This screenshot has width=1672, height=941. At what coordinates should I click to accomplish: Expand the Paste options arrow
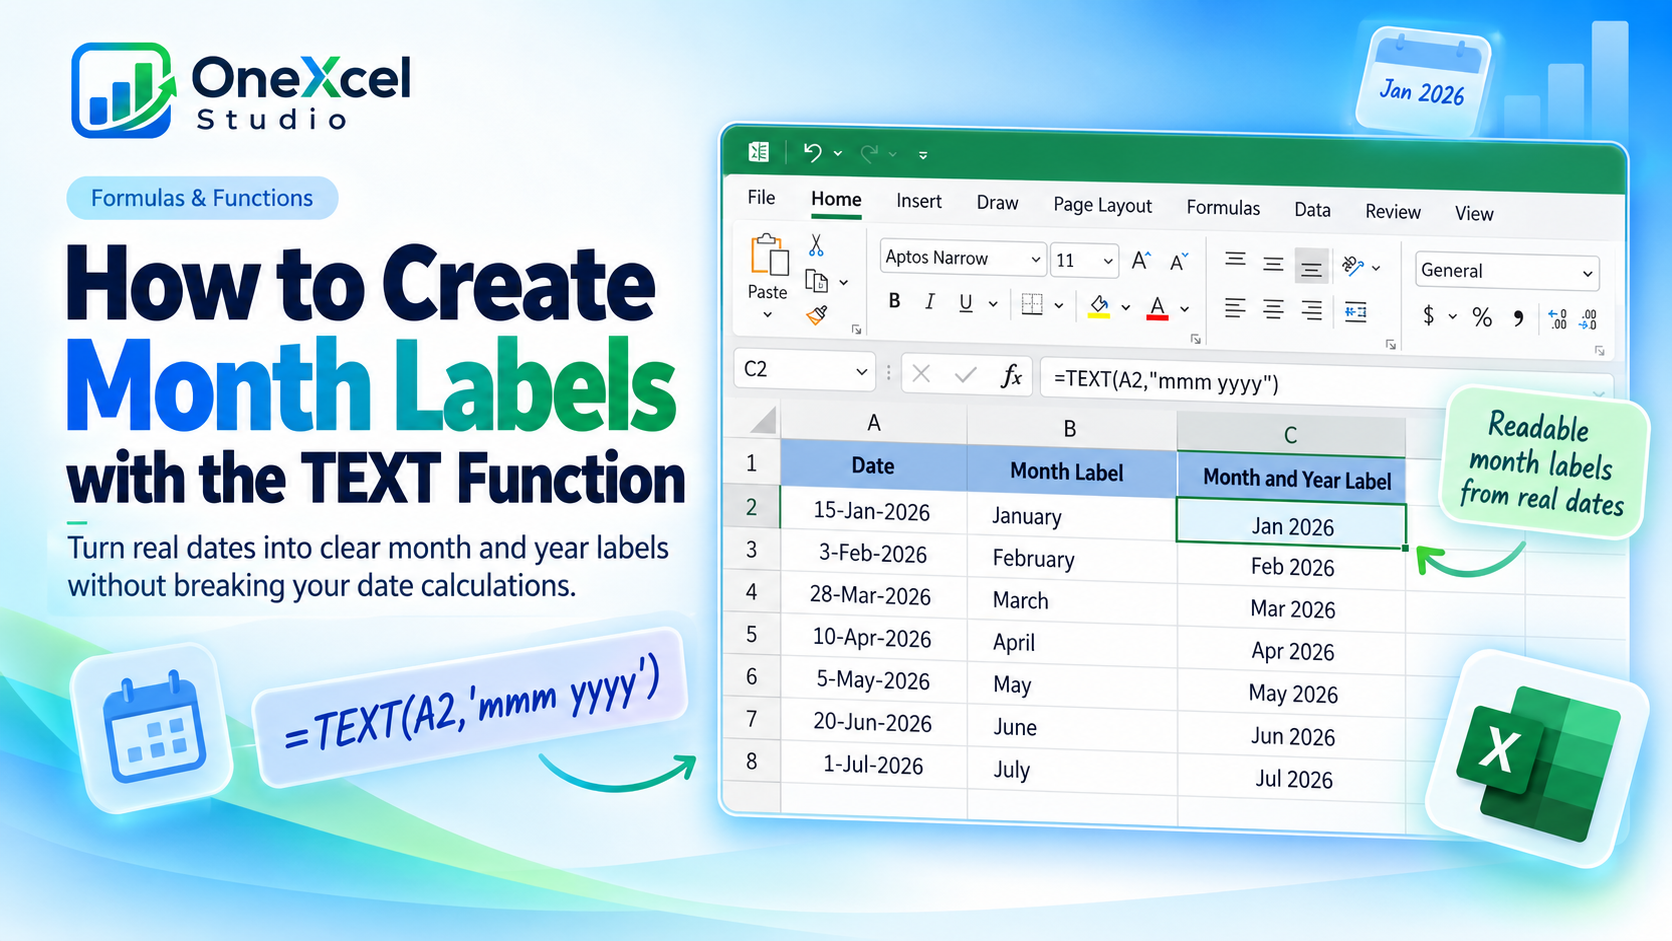[767, 315]
